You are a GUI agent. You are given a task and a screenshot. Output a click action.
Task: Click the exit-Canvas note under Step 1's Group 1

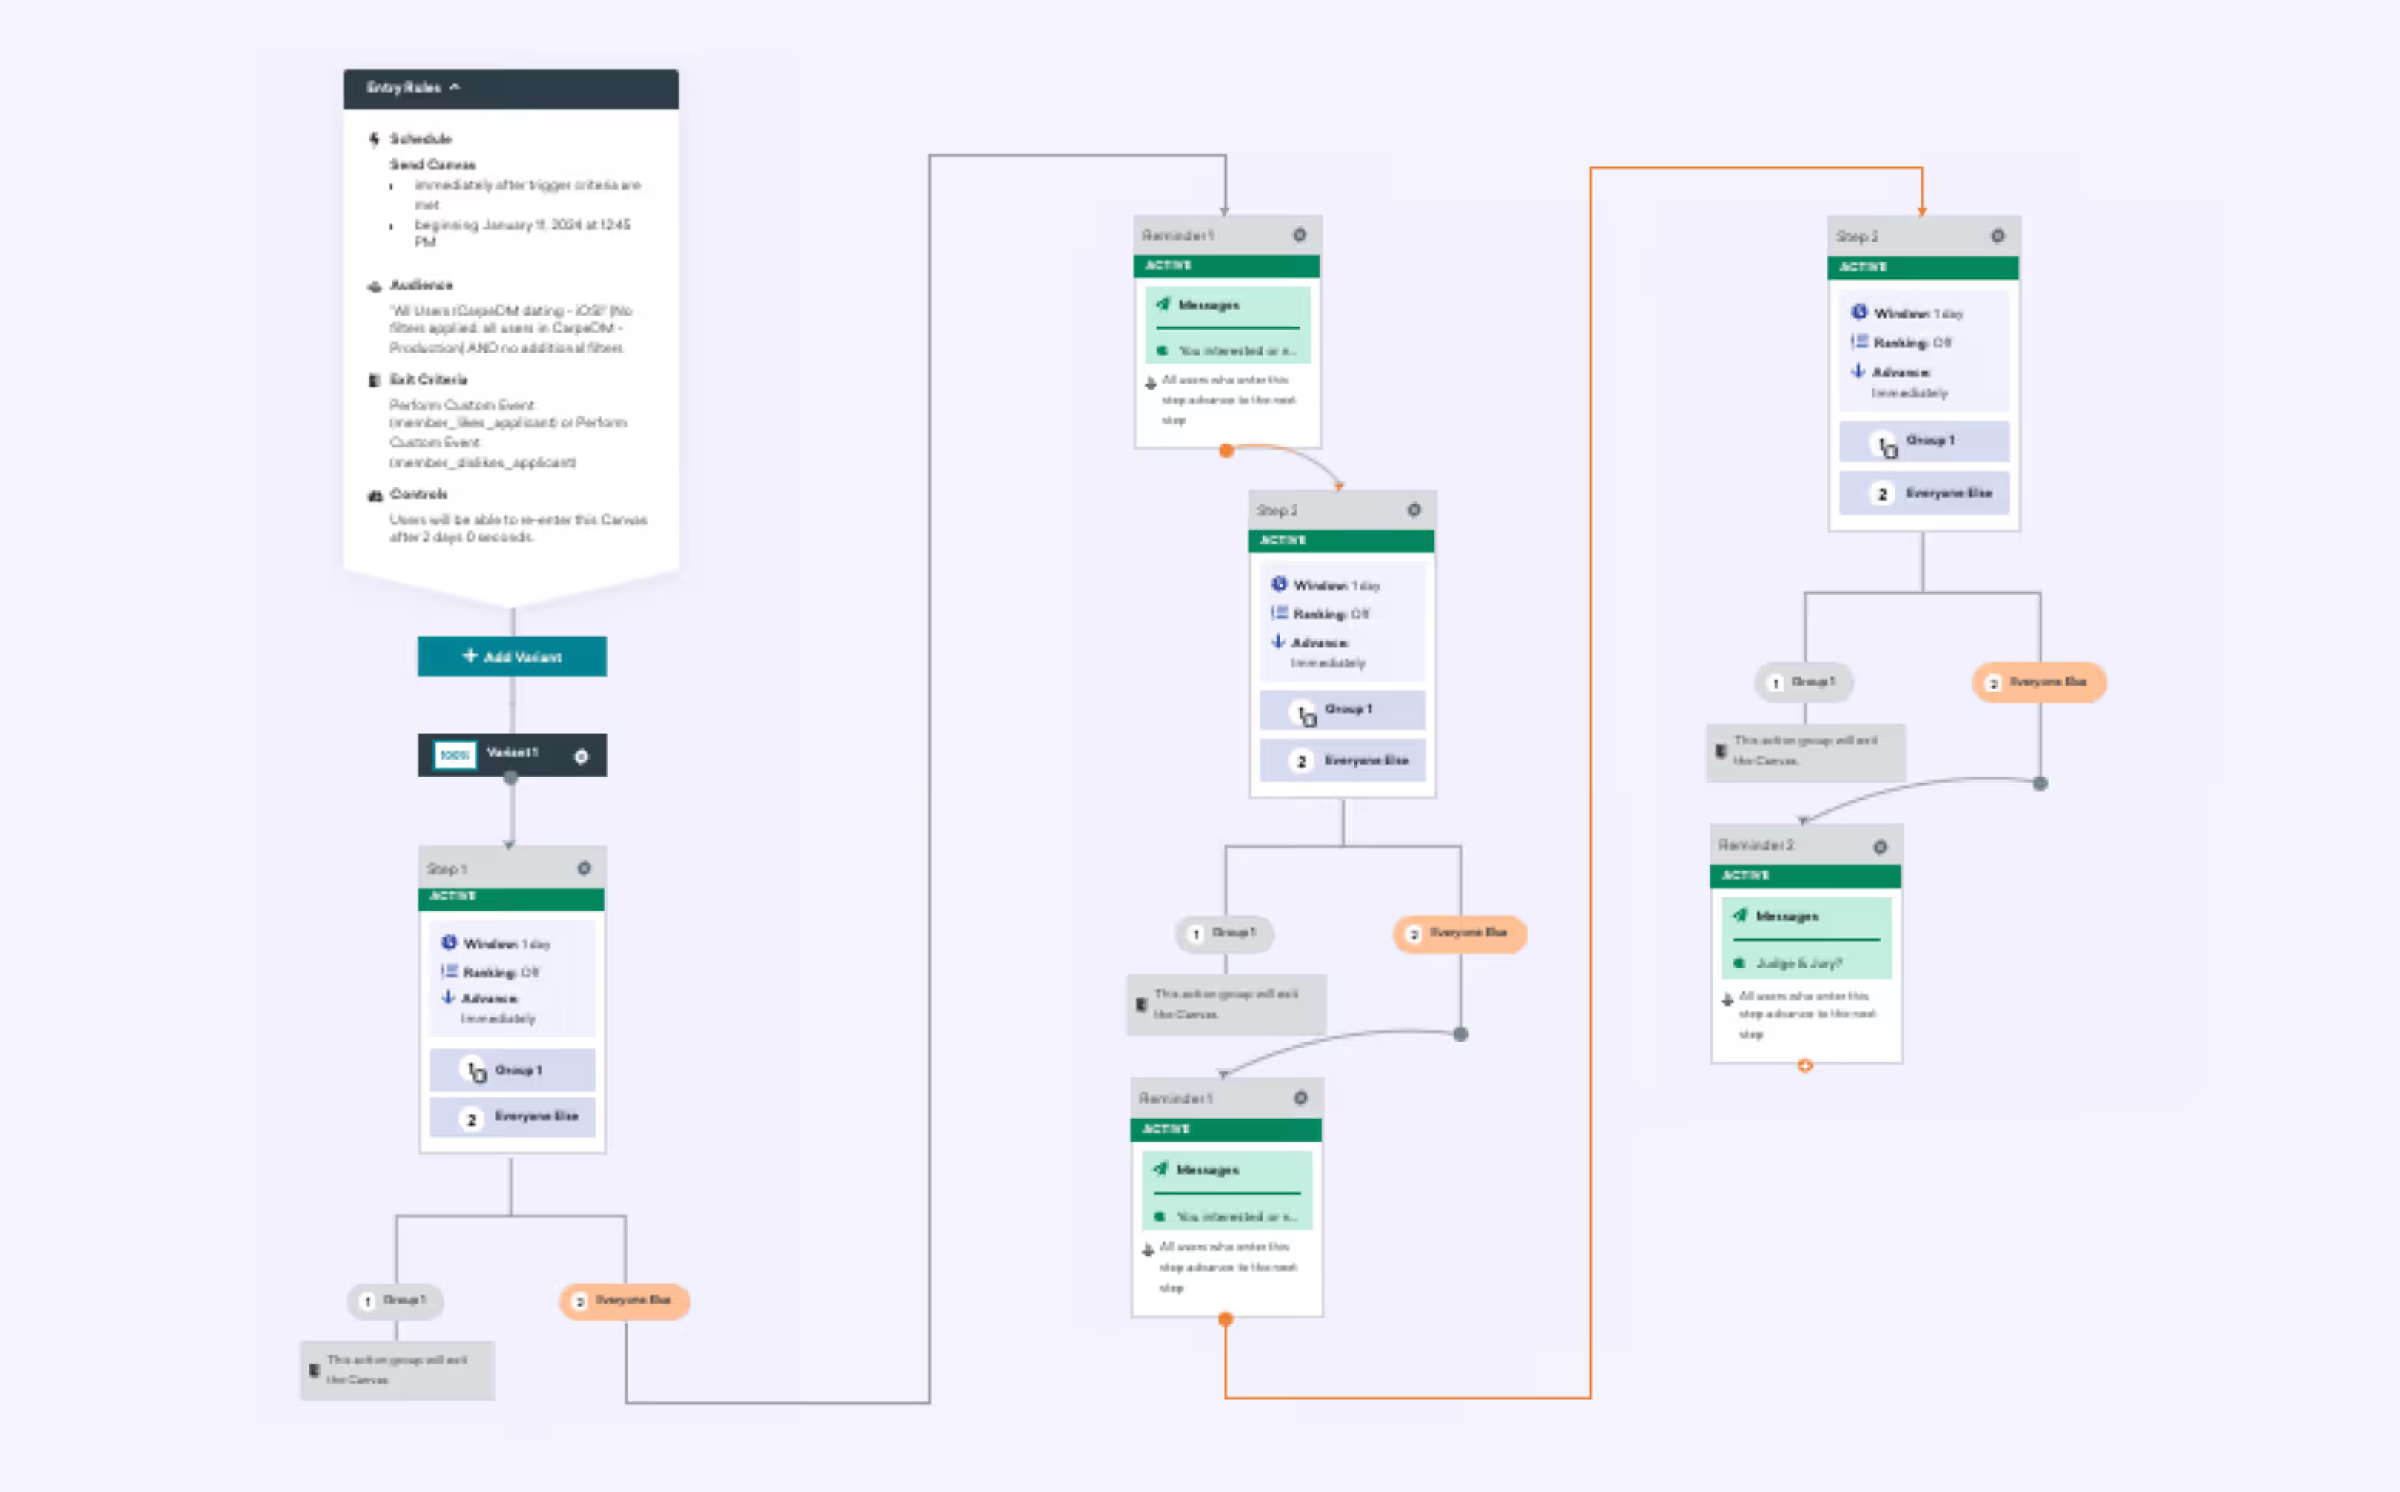click(398, 1369)
